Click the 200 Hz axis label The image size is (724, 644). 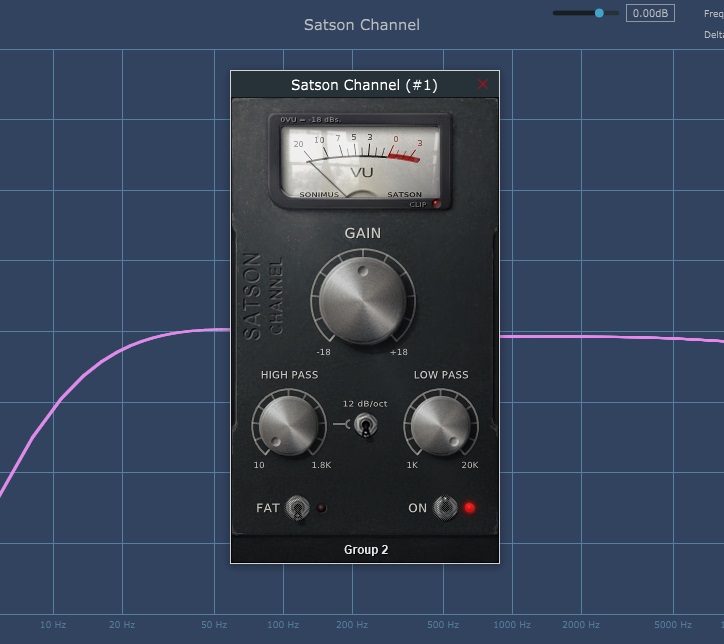click(352, 625)
